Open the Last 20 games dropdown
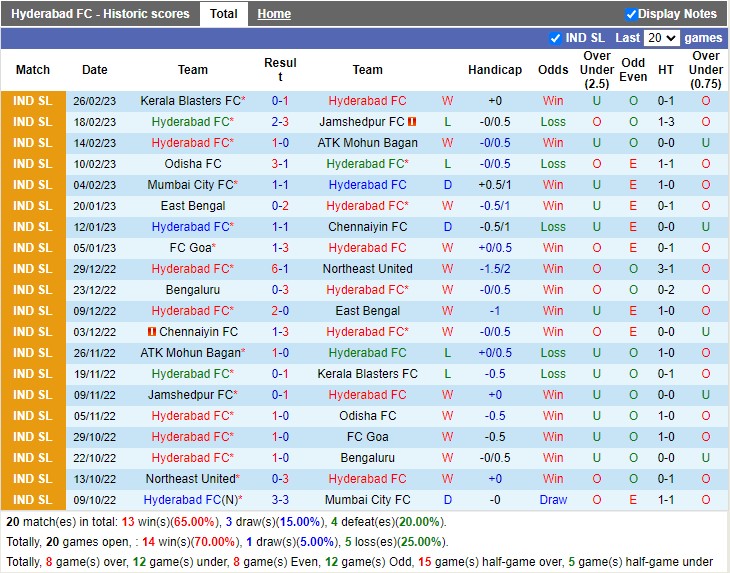This screenshot has height=573, width=730. (x=661, y=38)
